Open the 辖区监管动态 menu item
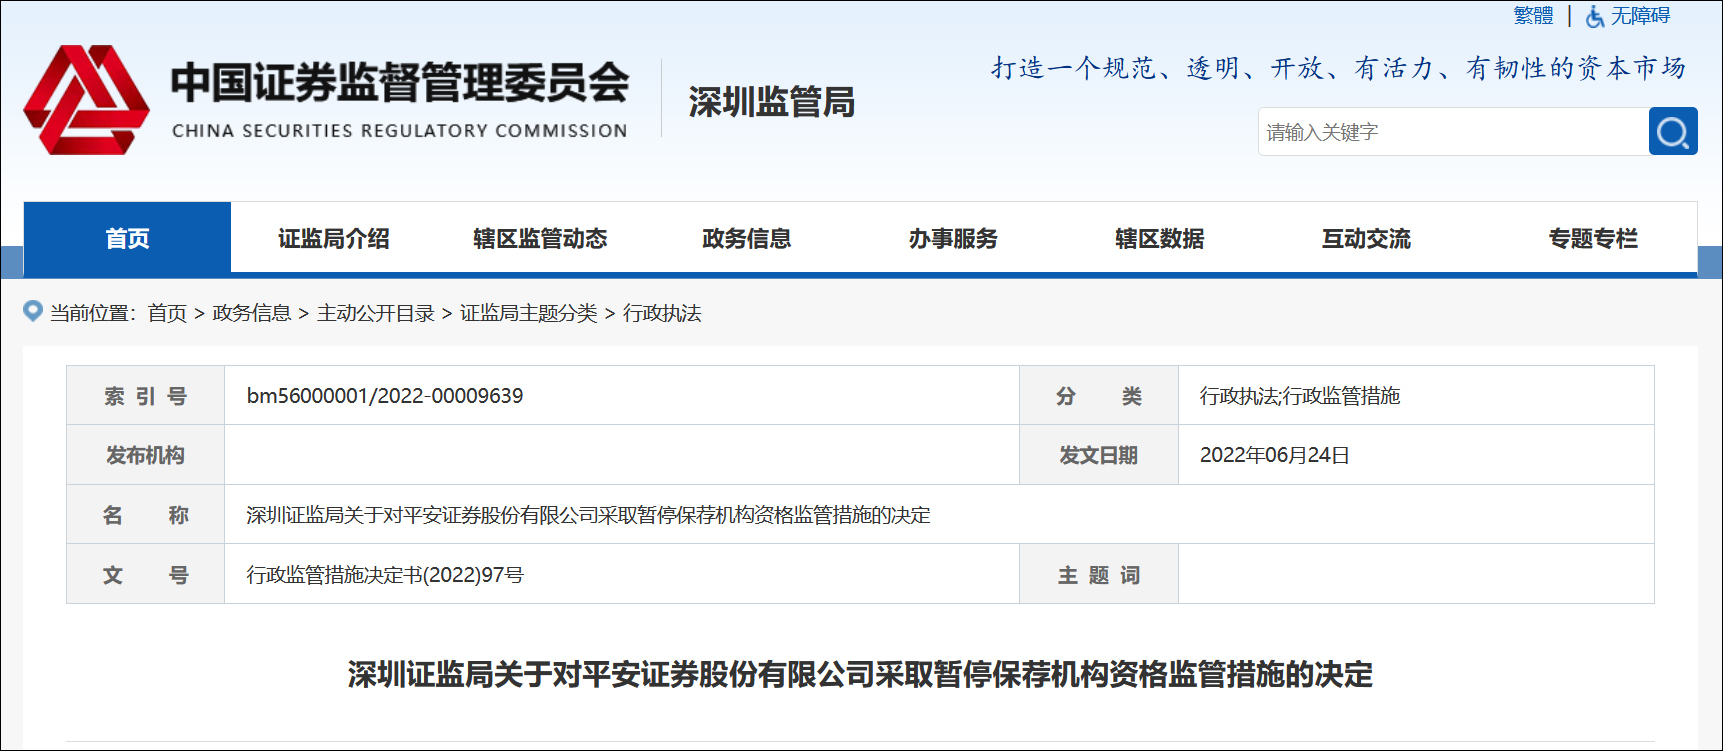 pyautogui.click(x=540, y=238)
